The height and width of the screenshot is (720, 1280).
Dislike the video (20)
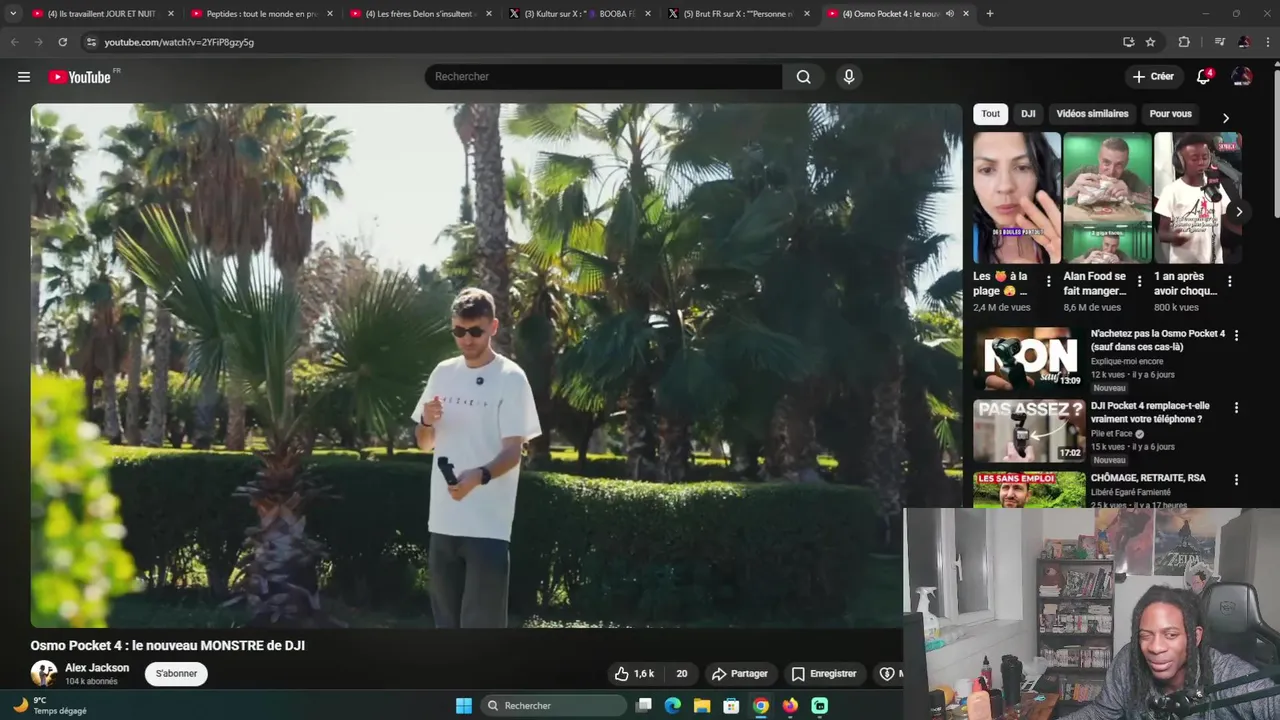click(680, 674)
